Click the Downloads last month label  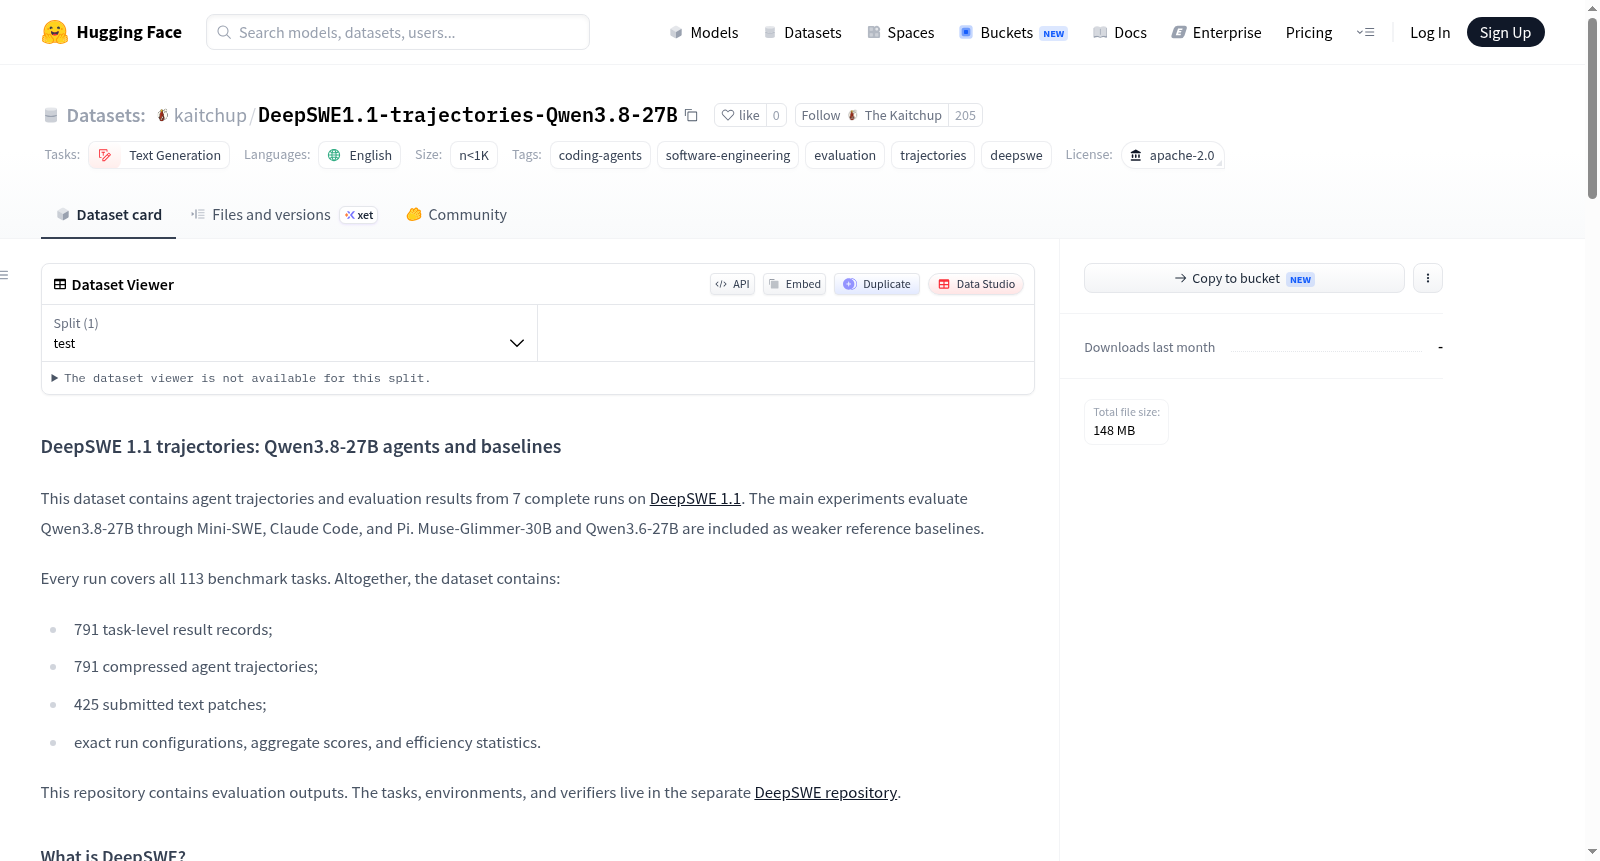(x=1149, y=347)
